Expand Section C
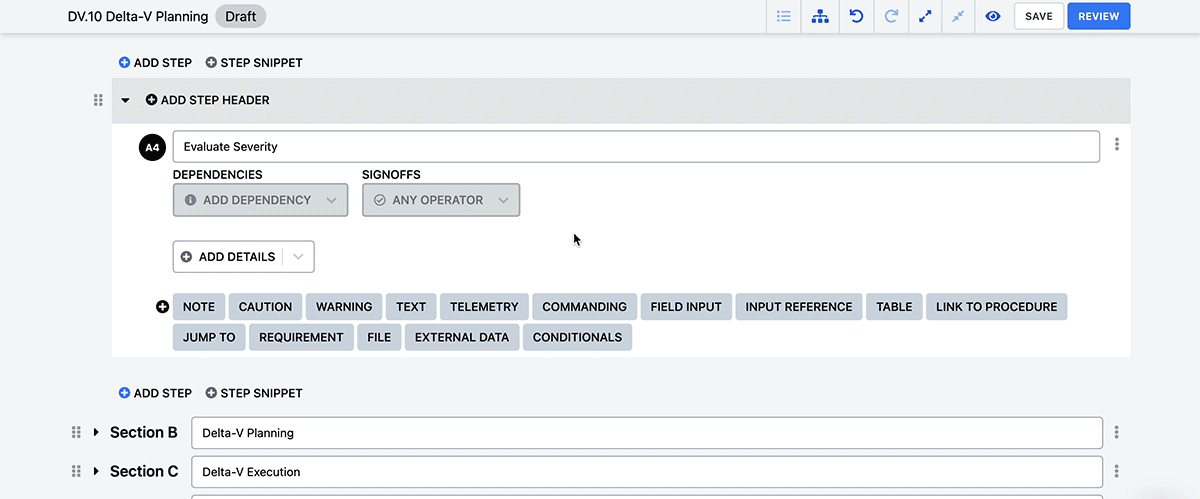The width and height of the screenshot is (1200, 499). [96, 471]
